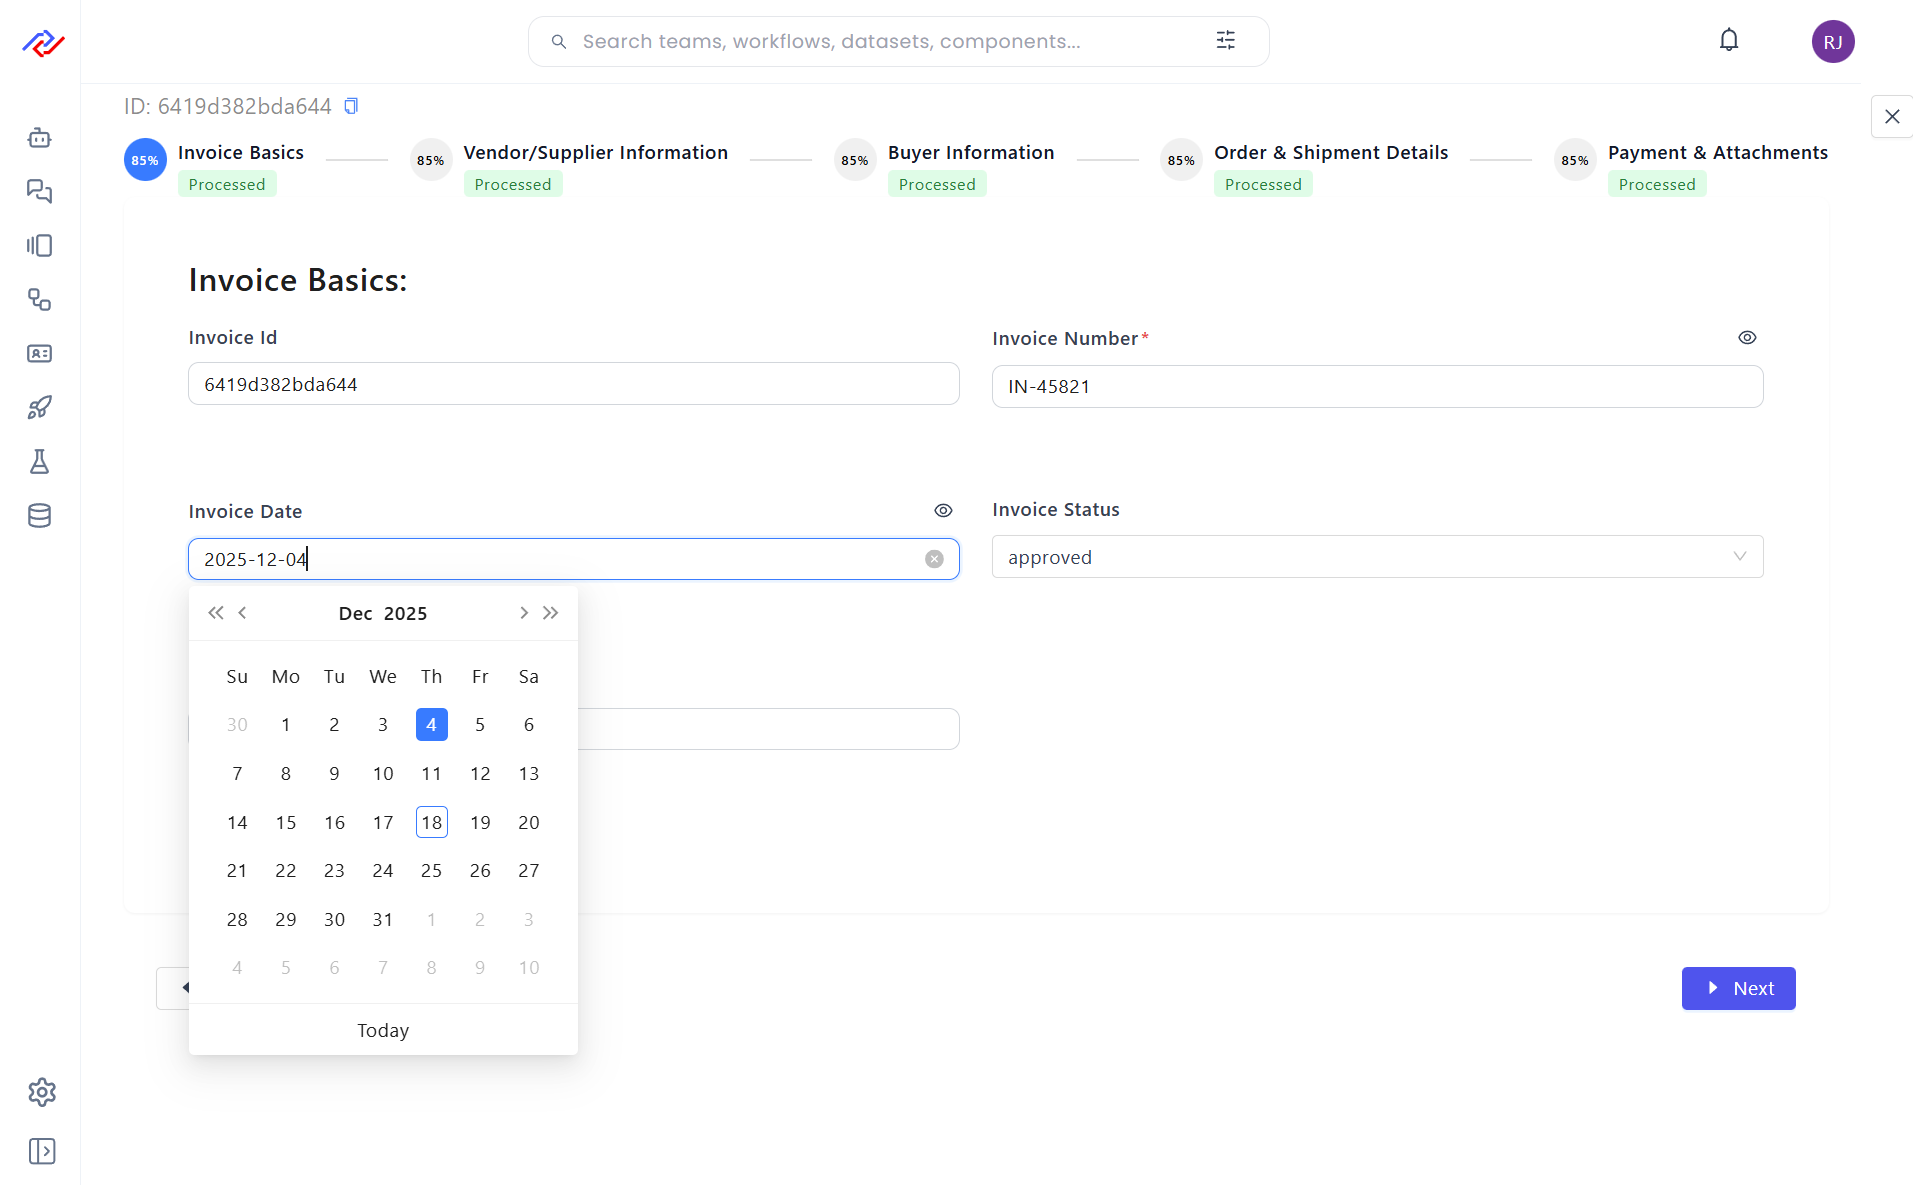Clear the Invoice Date field
The width and height of the screenshot is (1913, 1185).
tap(934, 559)
